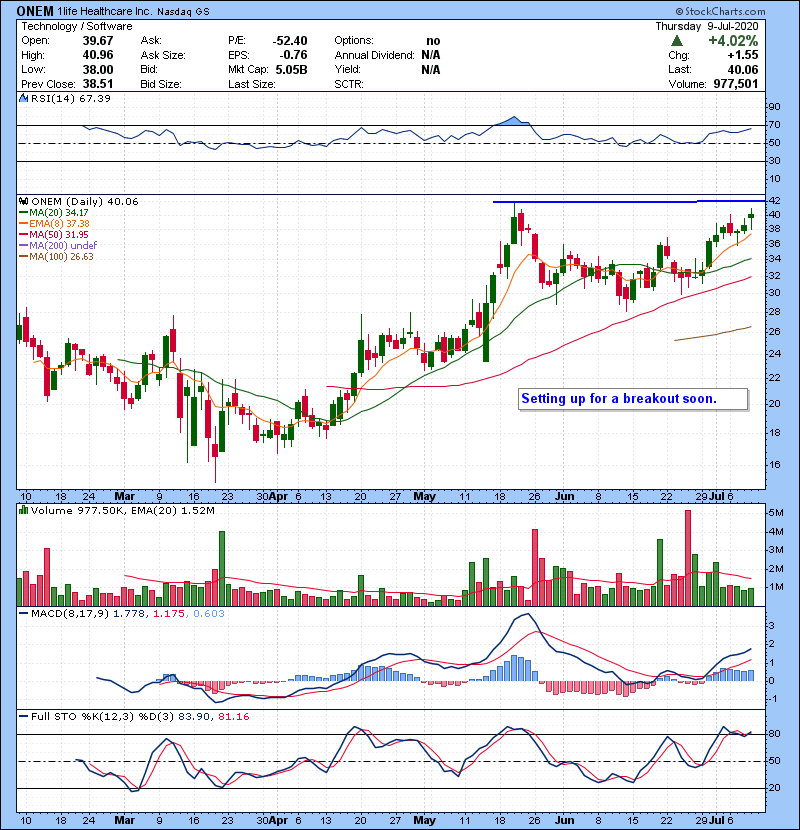Click the Nasdaq GS exchange label

183,12
